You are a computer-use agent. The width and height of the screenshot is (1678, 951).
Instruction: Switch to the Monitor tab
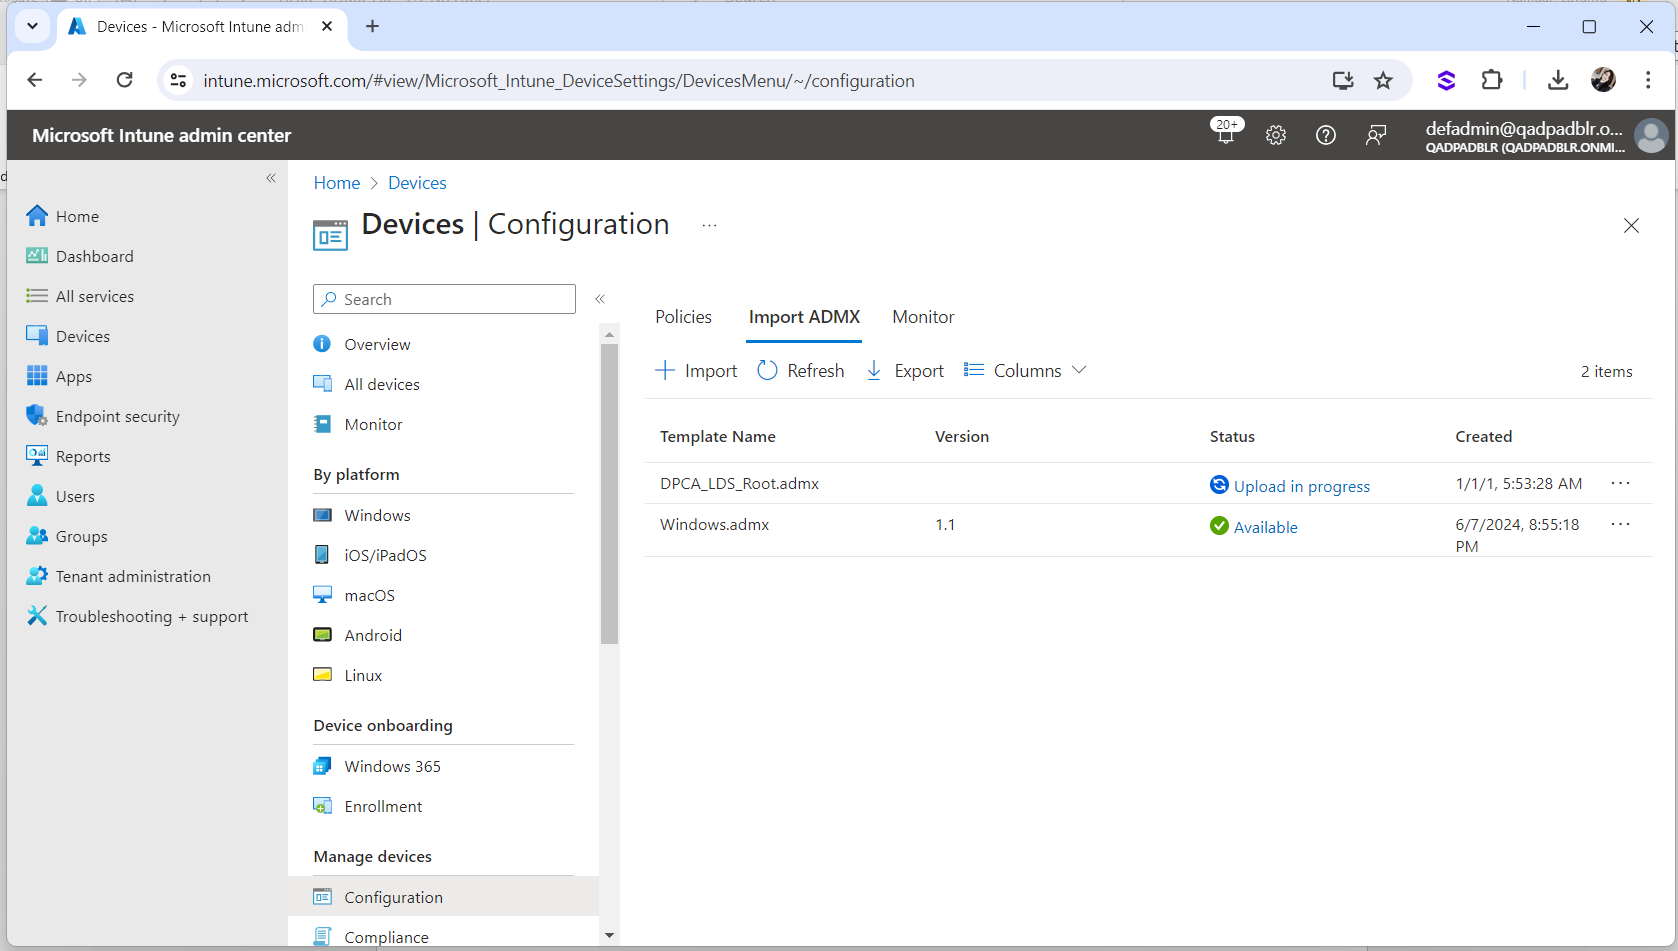(x=923, y=317)
